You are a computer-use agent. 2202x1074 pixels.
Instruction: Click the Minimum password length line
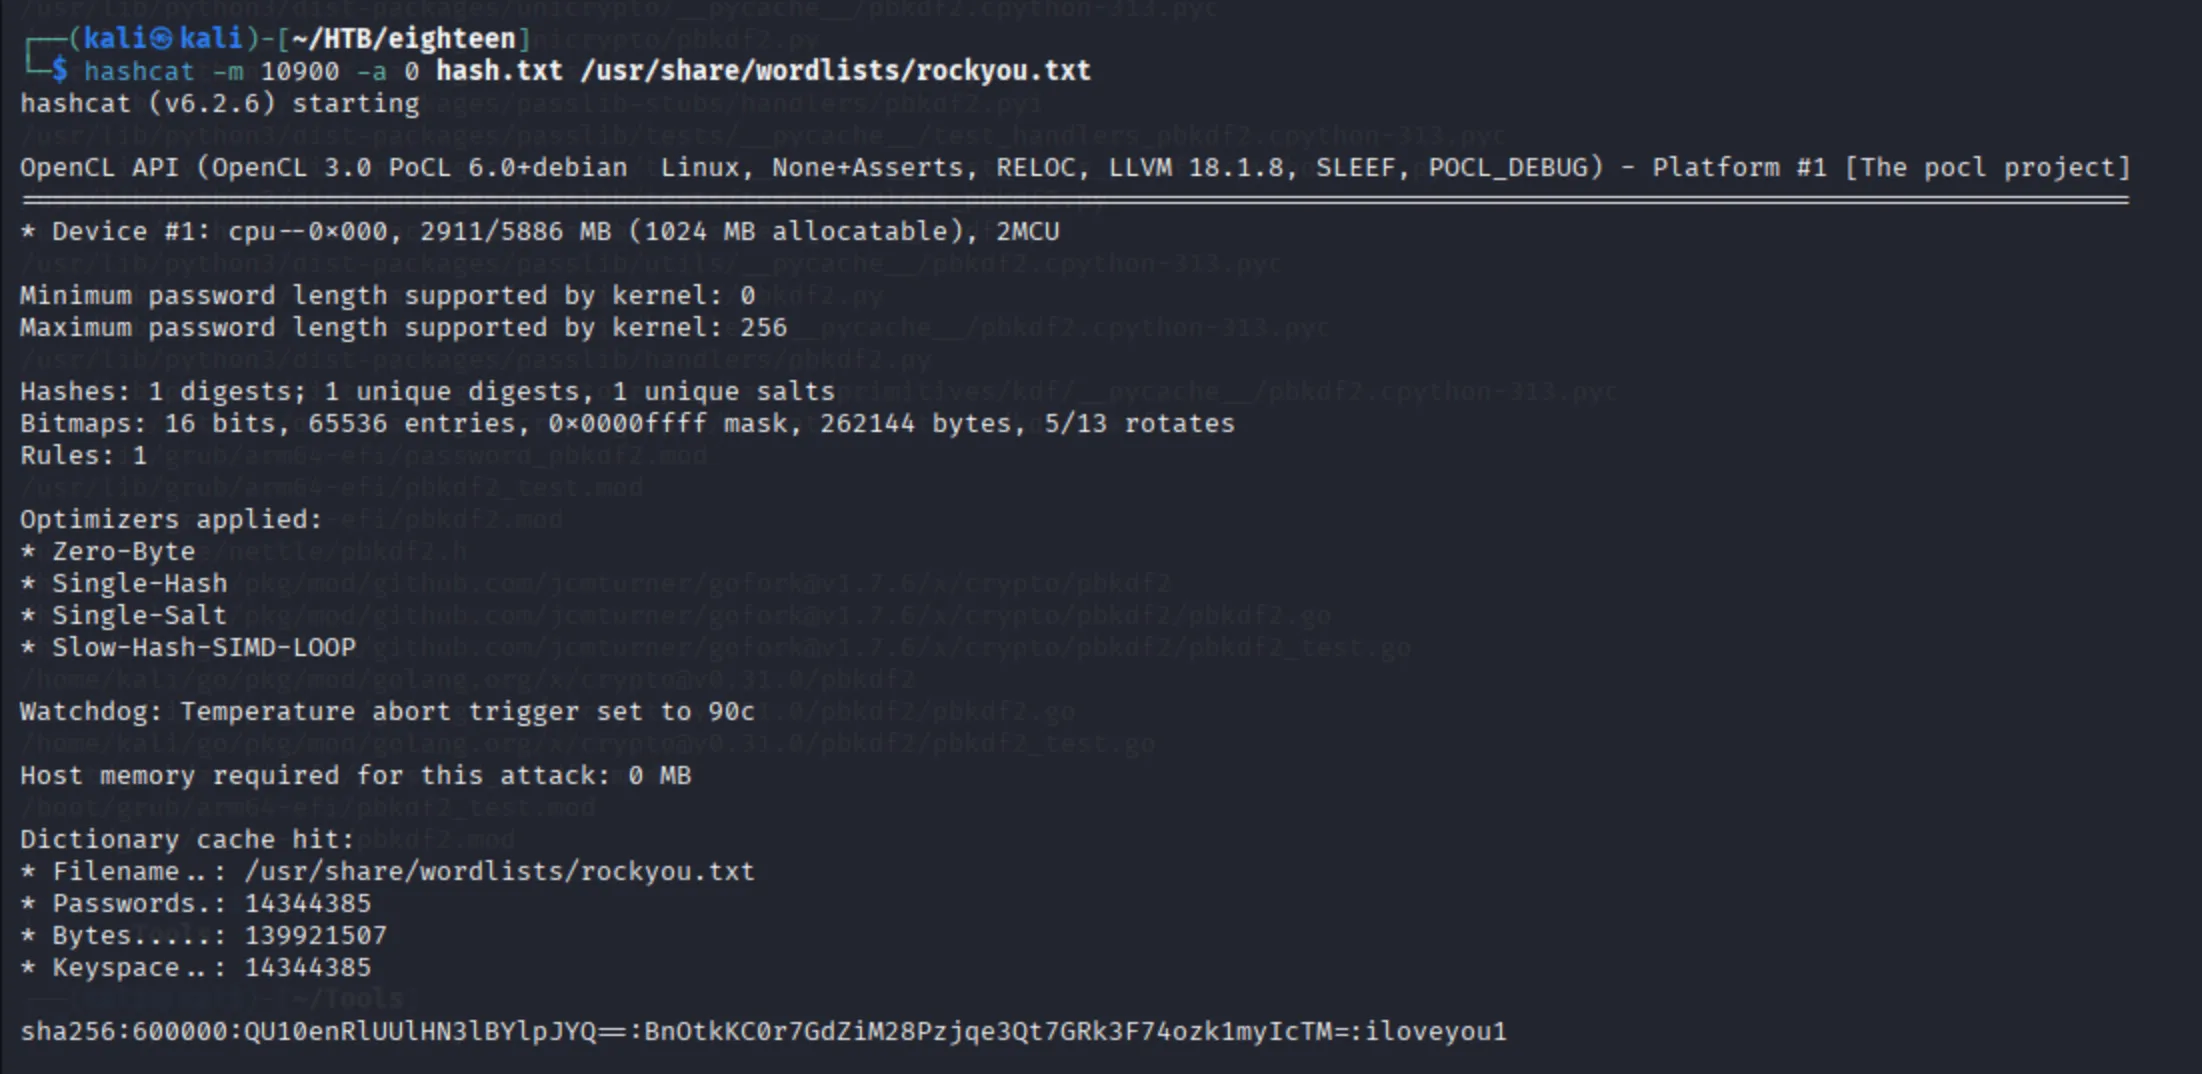(x=387, y=296)
